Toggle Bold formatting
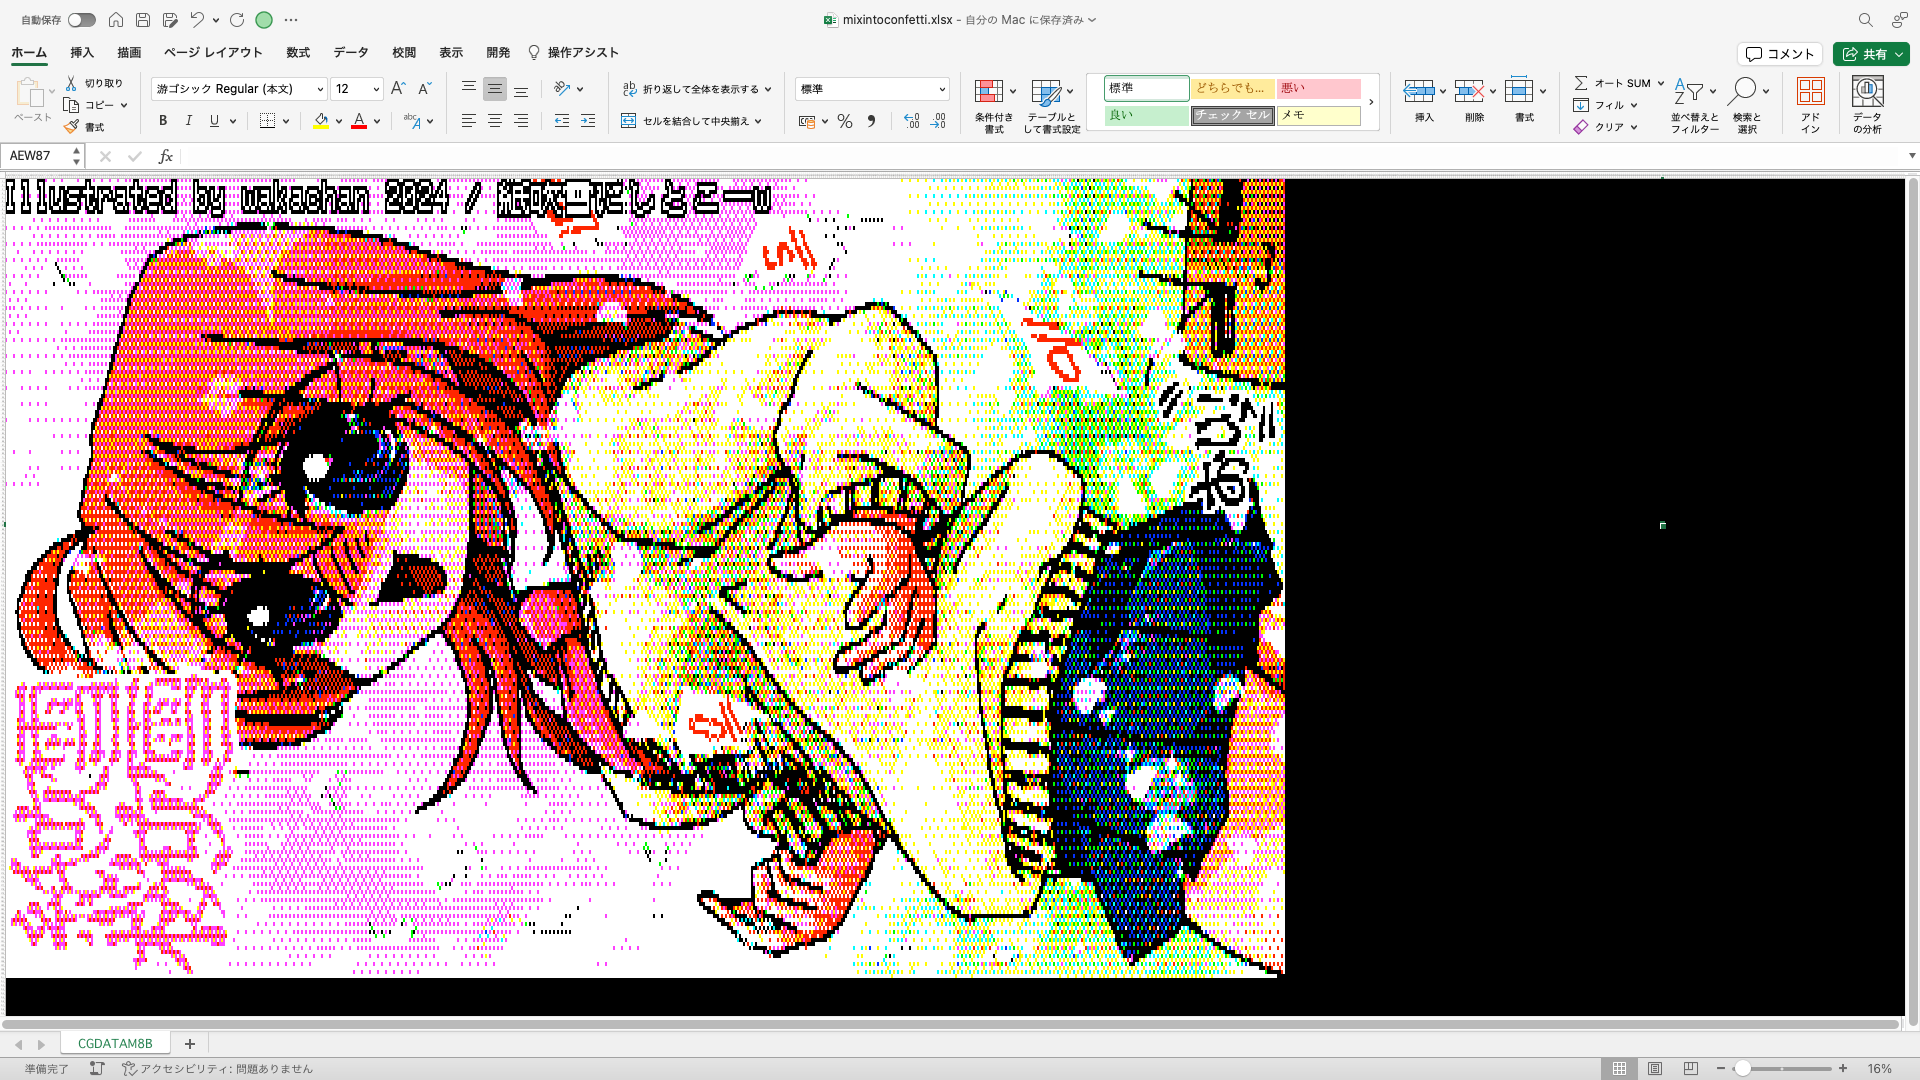The width and height of the screenshot is (1920, 1080). click(163, 121)
